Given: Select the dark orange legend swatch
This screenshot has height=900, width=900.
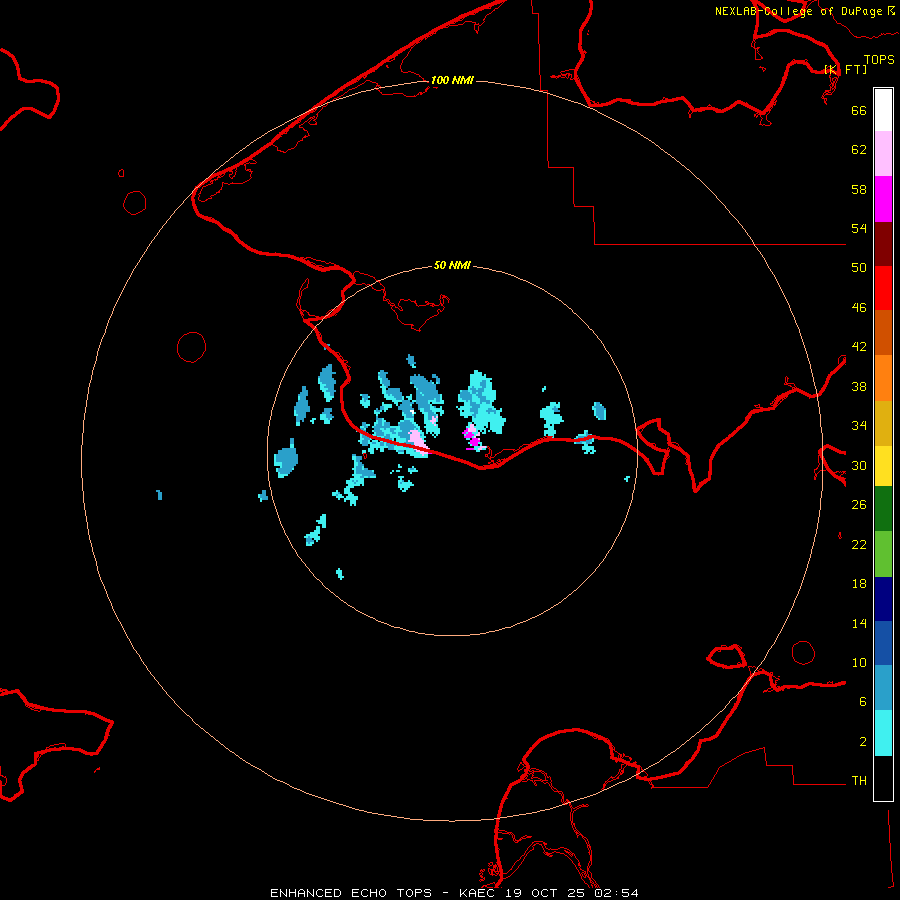Looking at the screenshot, I should [883, 332].
